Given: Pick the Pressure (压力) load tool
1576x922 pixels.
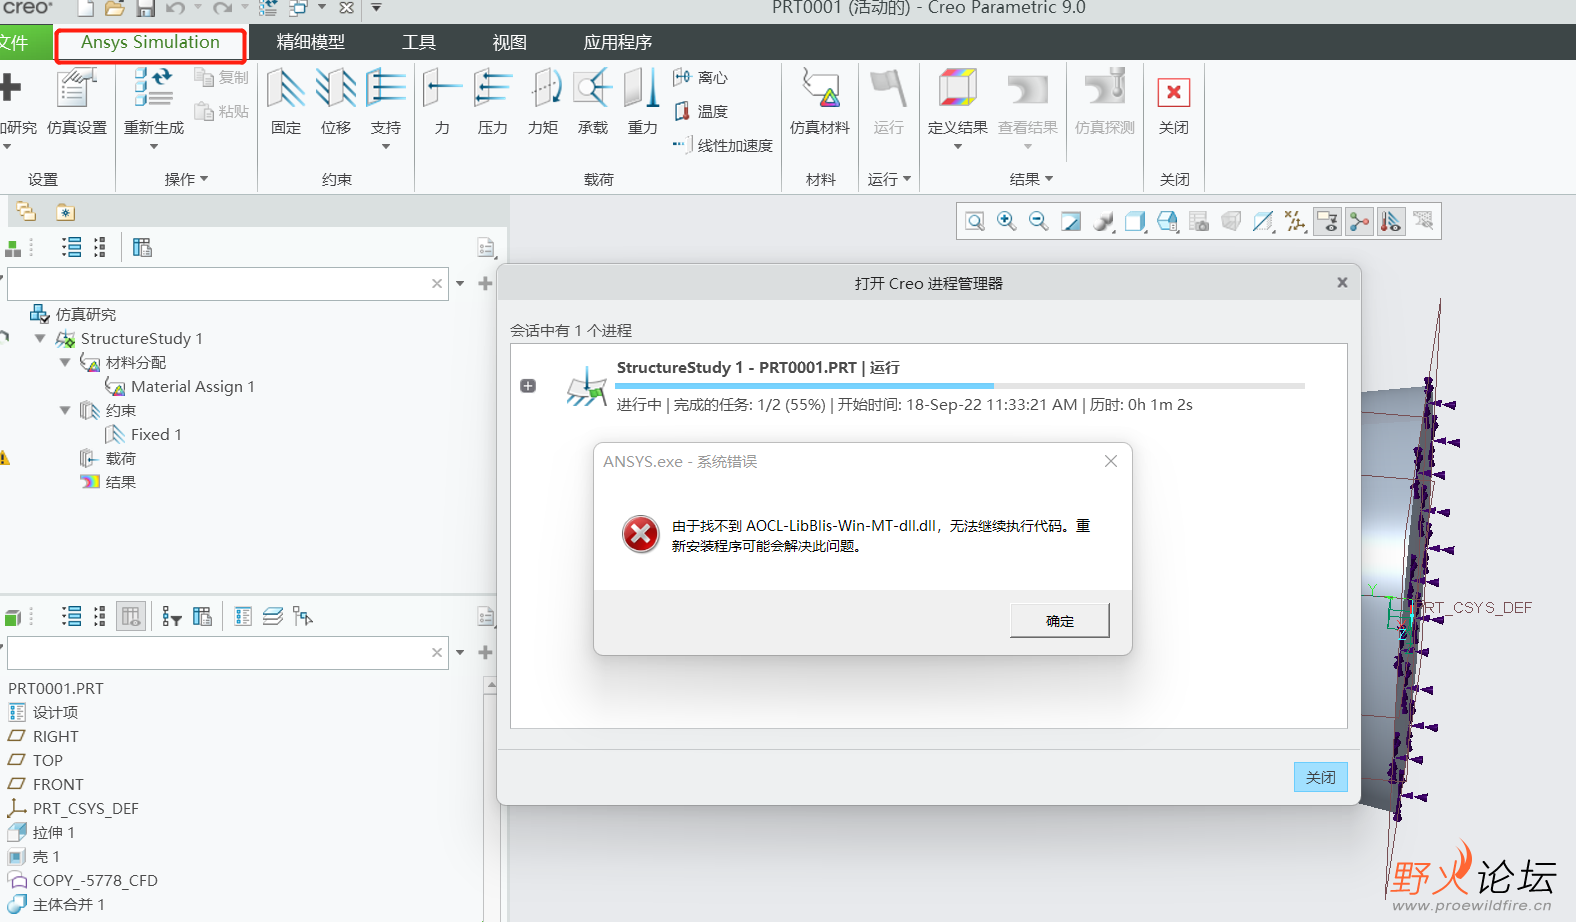Looking at the screenshot, I should (492, 101).
